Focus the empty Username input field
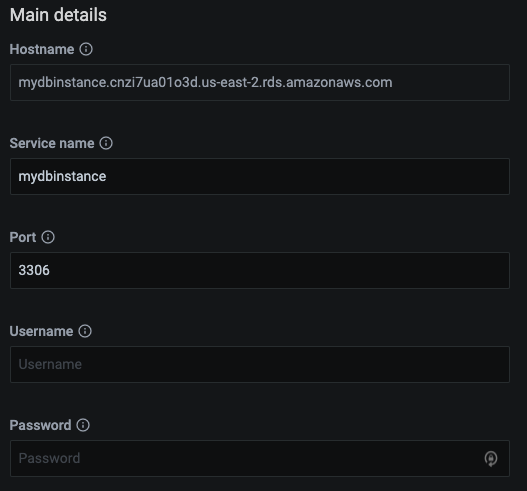This screenshot has height=491, width=527. point(260,364)
